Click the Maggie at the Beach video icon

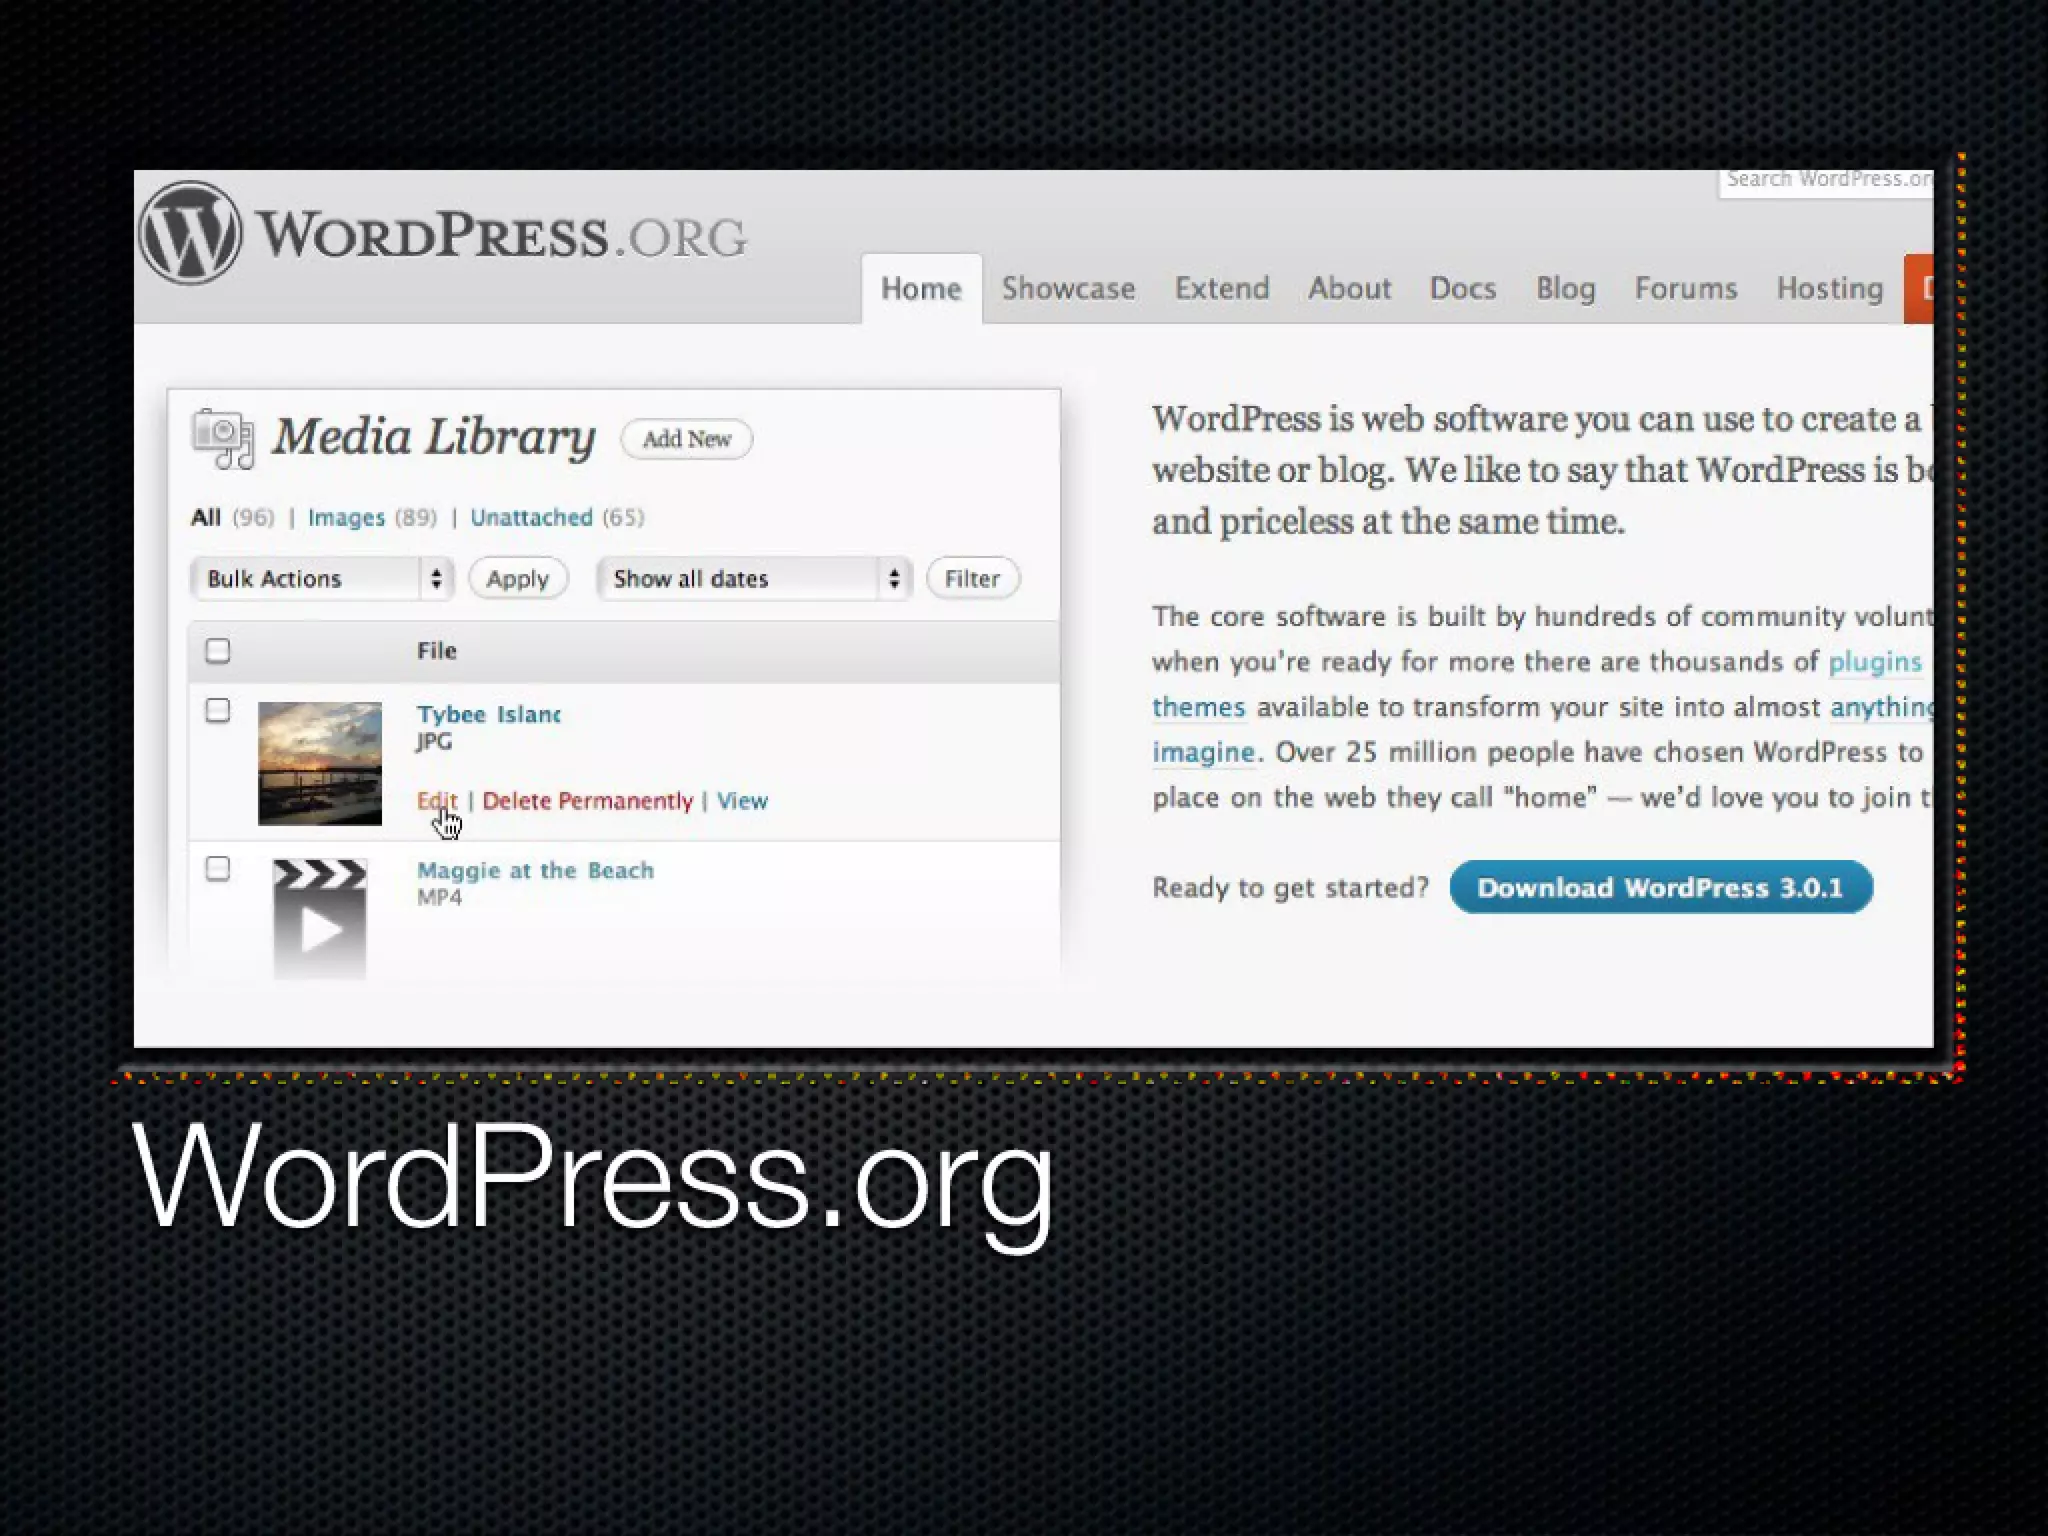pos(320,918)
